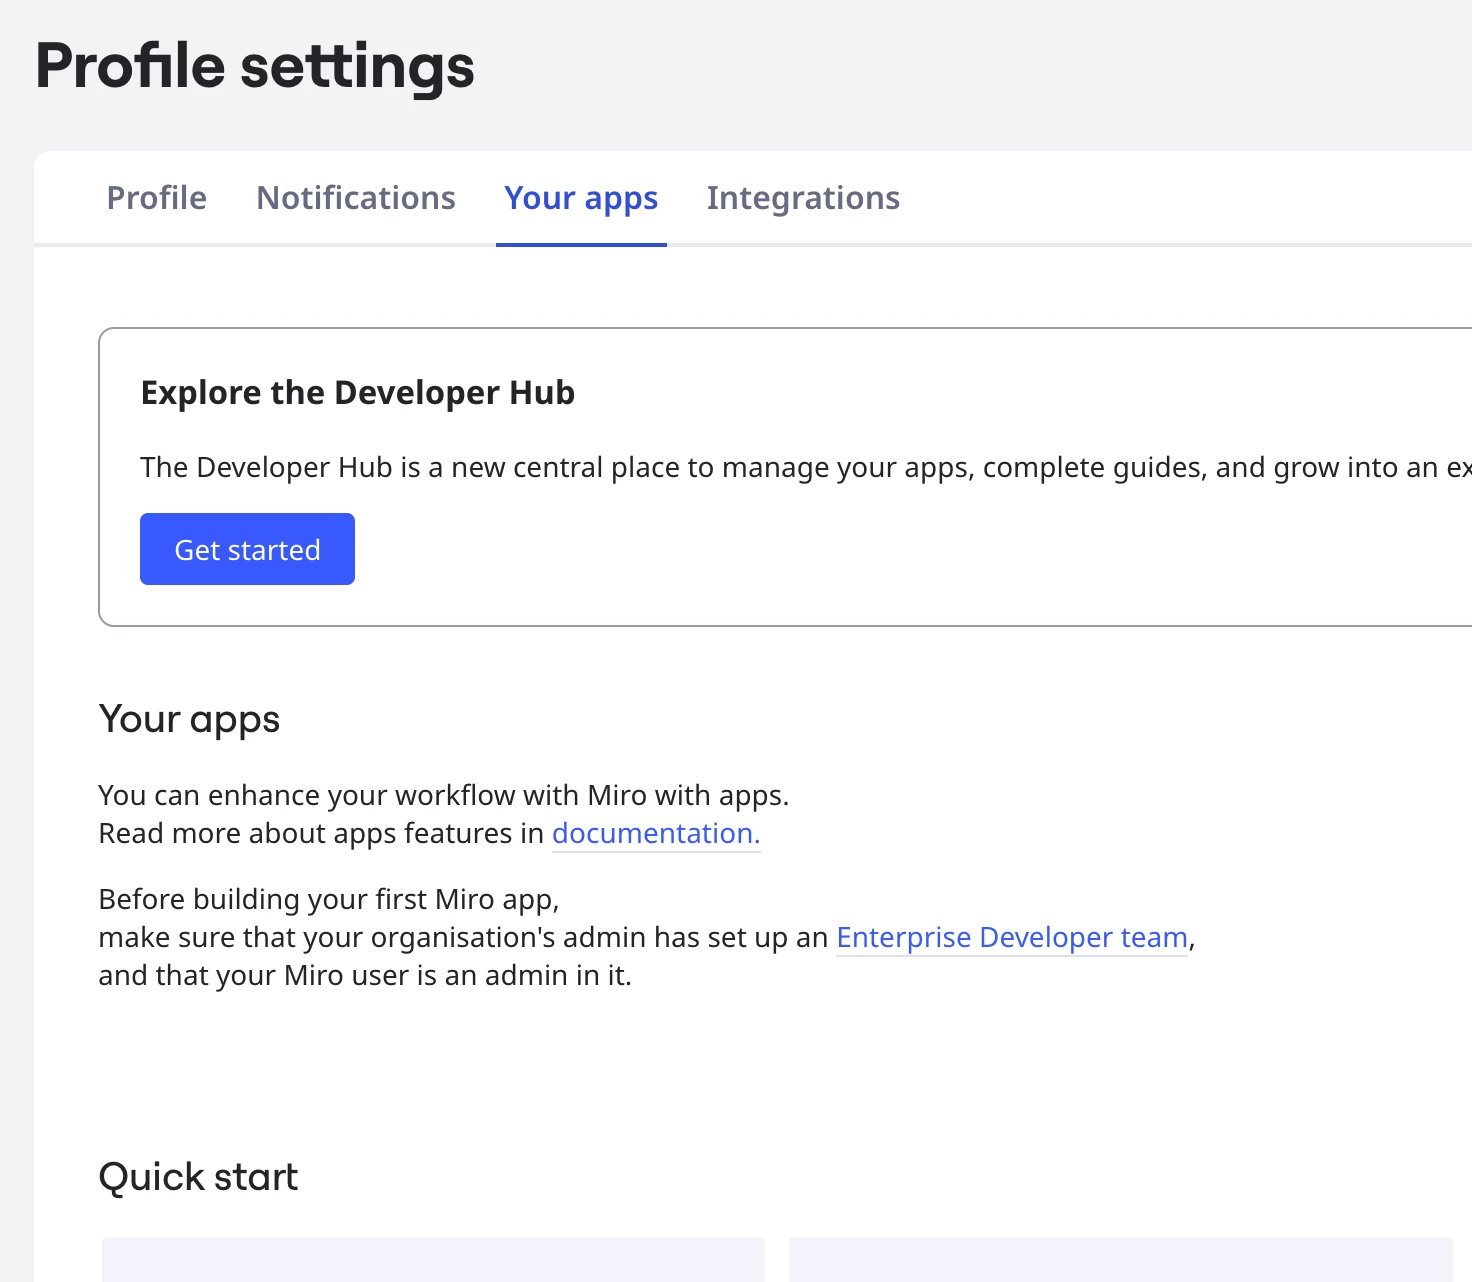
Task: Switch to the Profile tab
Action: point(157,198)
